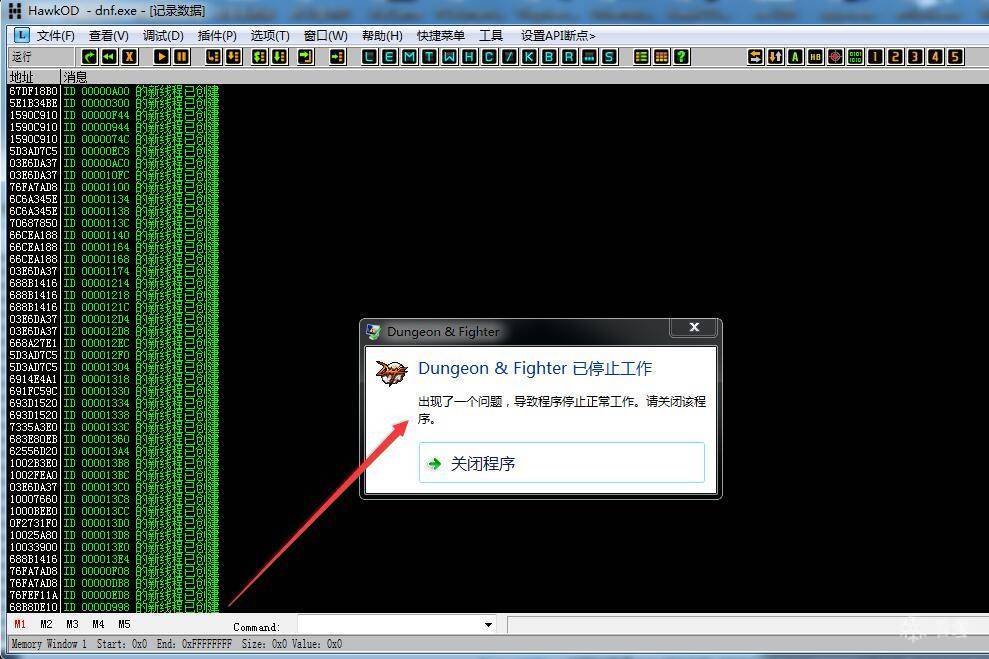Click the yellow list options icon

(x=641, y=57)
